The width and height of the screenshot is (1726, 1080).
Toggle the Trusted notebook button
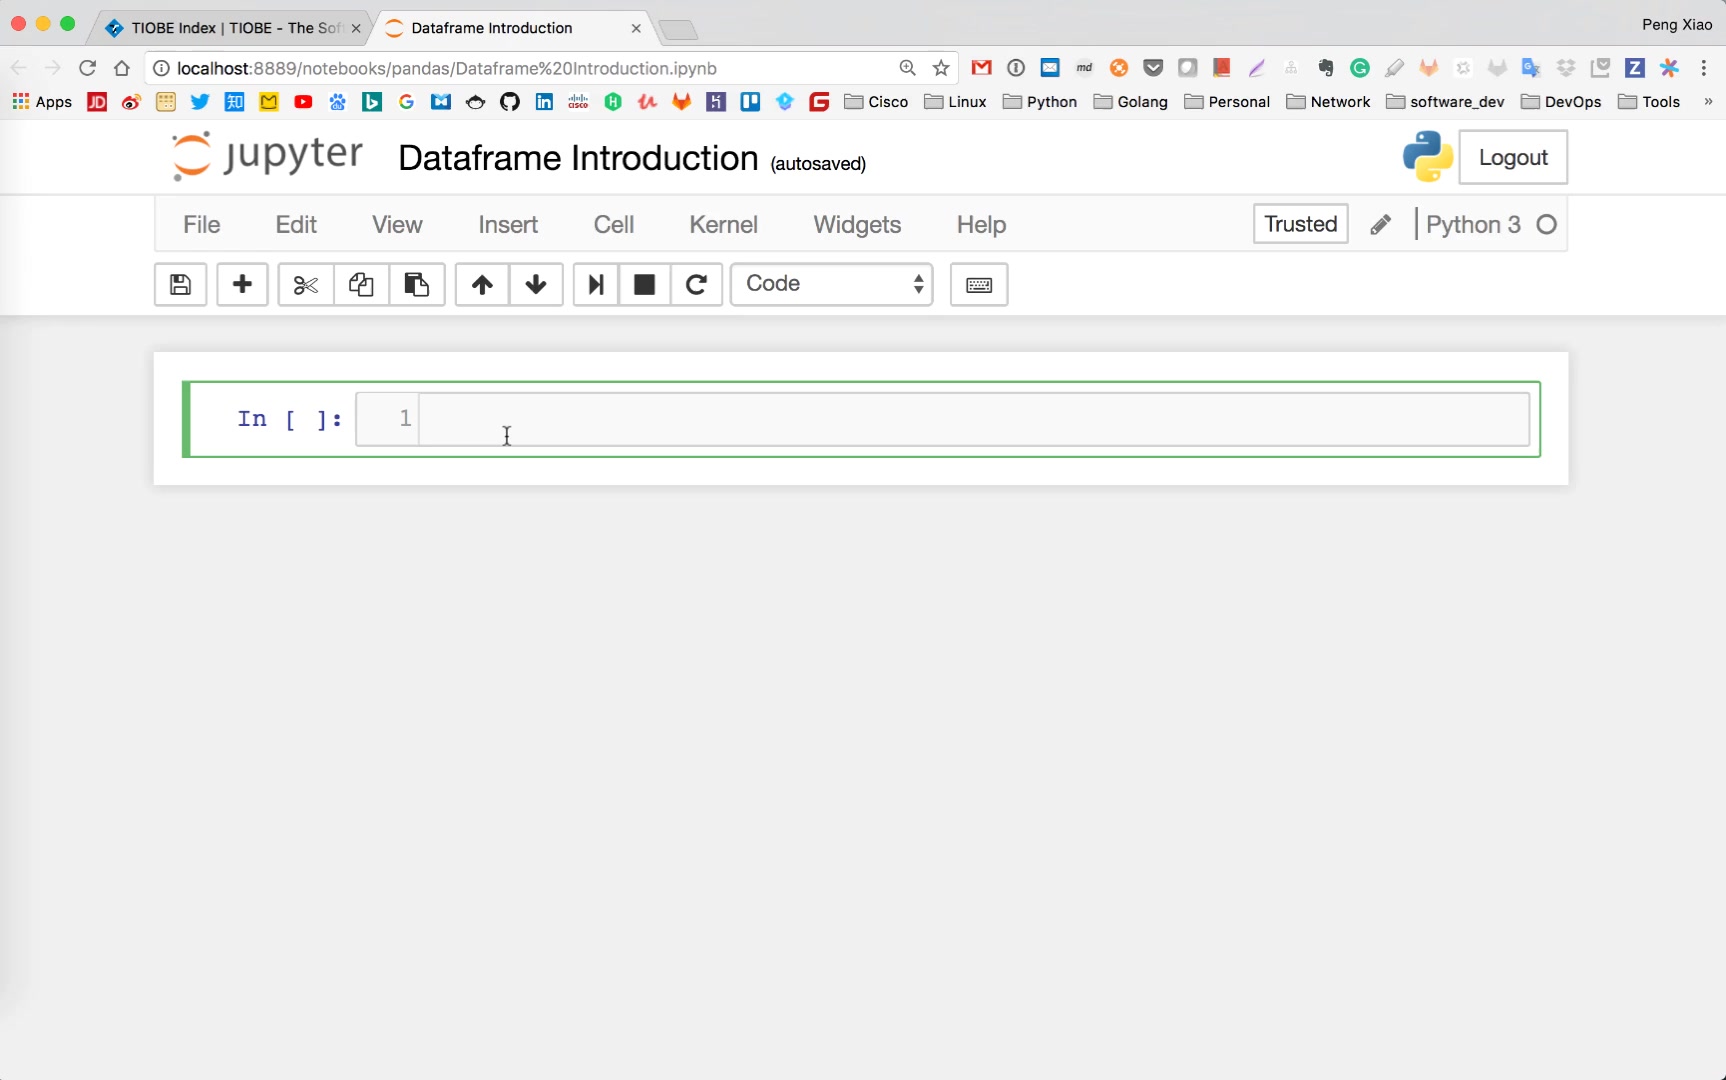(1300, 224)
